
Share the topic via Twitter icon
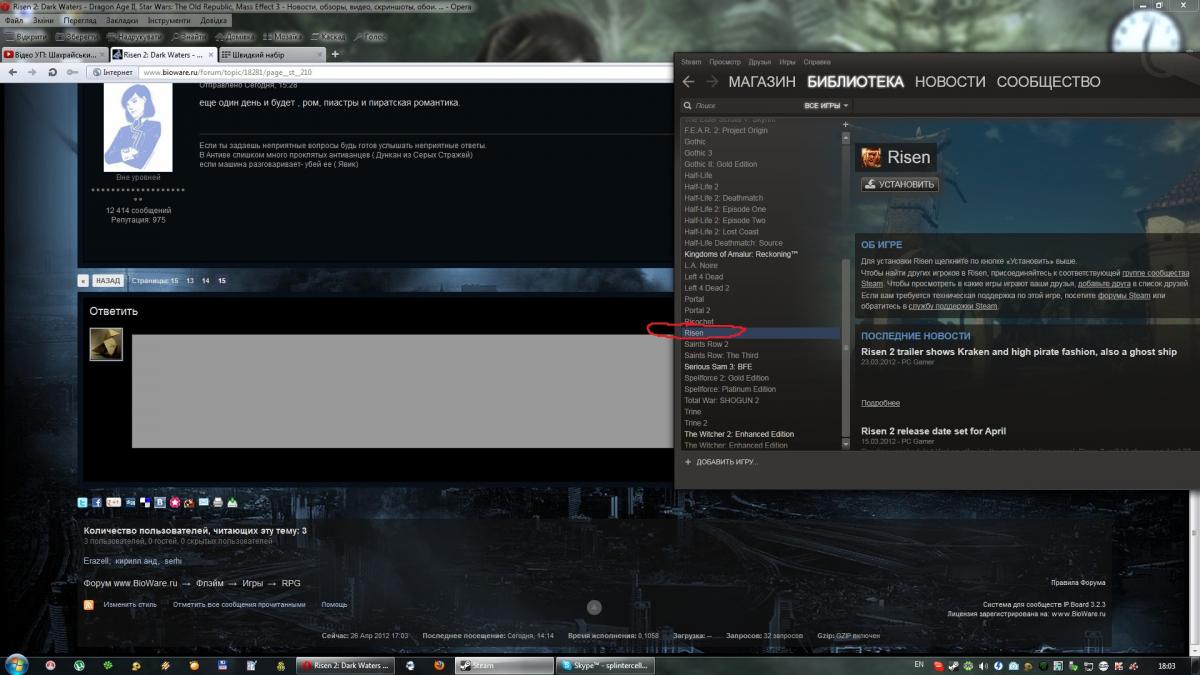tap(83, 502)
